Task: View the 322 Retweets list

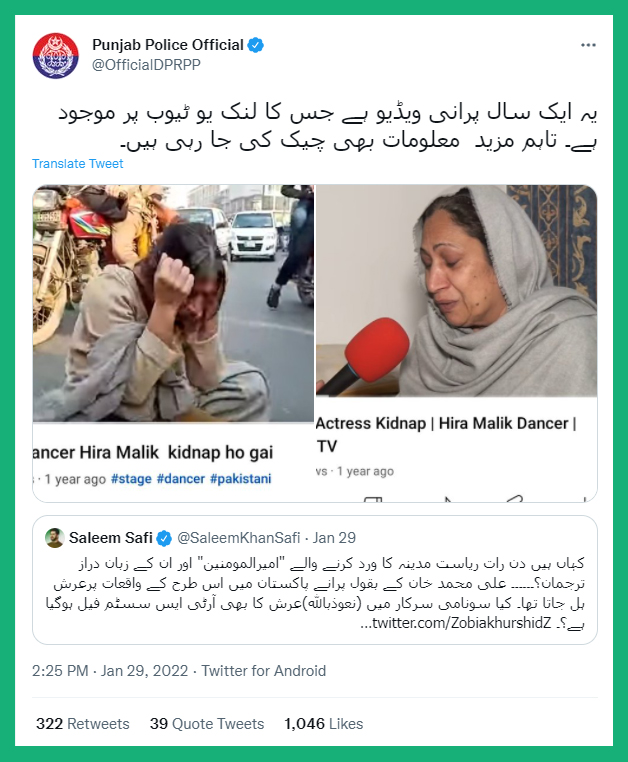Action: pos(83,724)
